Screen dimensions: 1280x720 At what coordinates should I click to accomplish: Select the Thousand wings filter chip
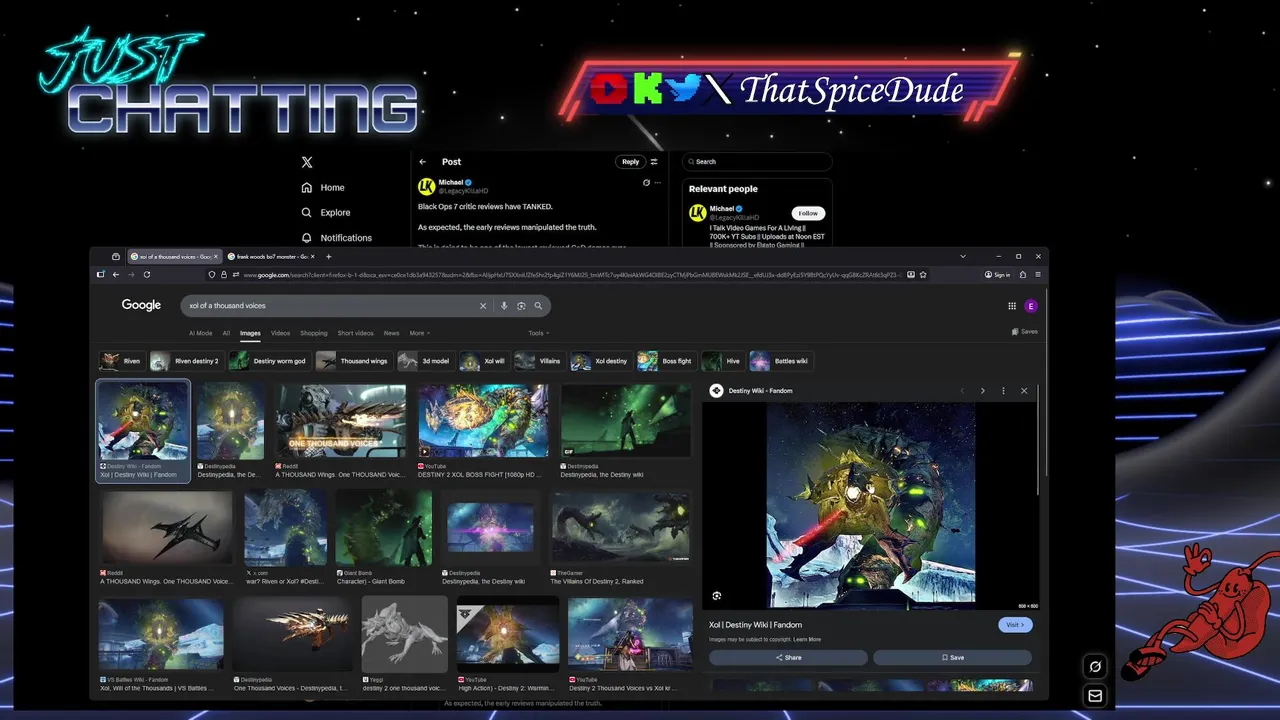click(353, 361)
